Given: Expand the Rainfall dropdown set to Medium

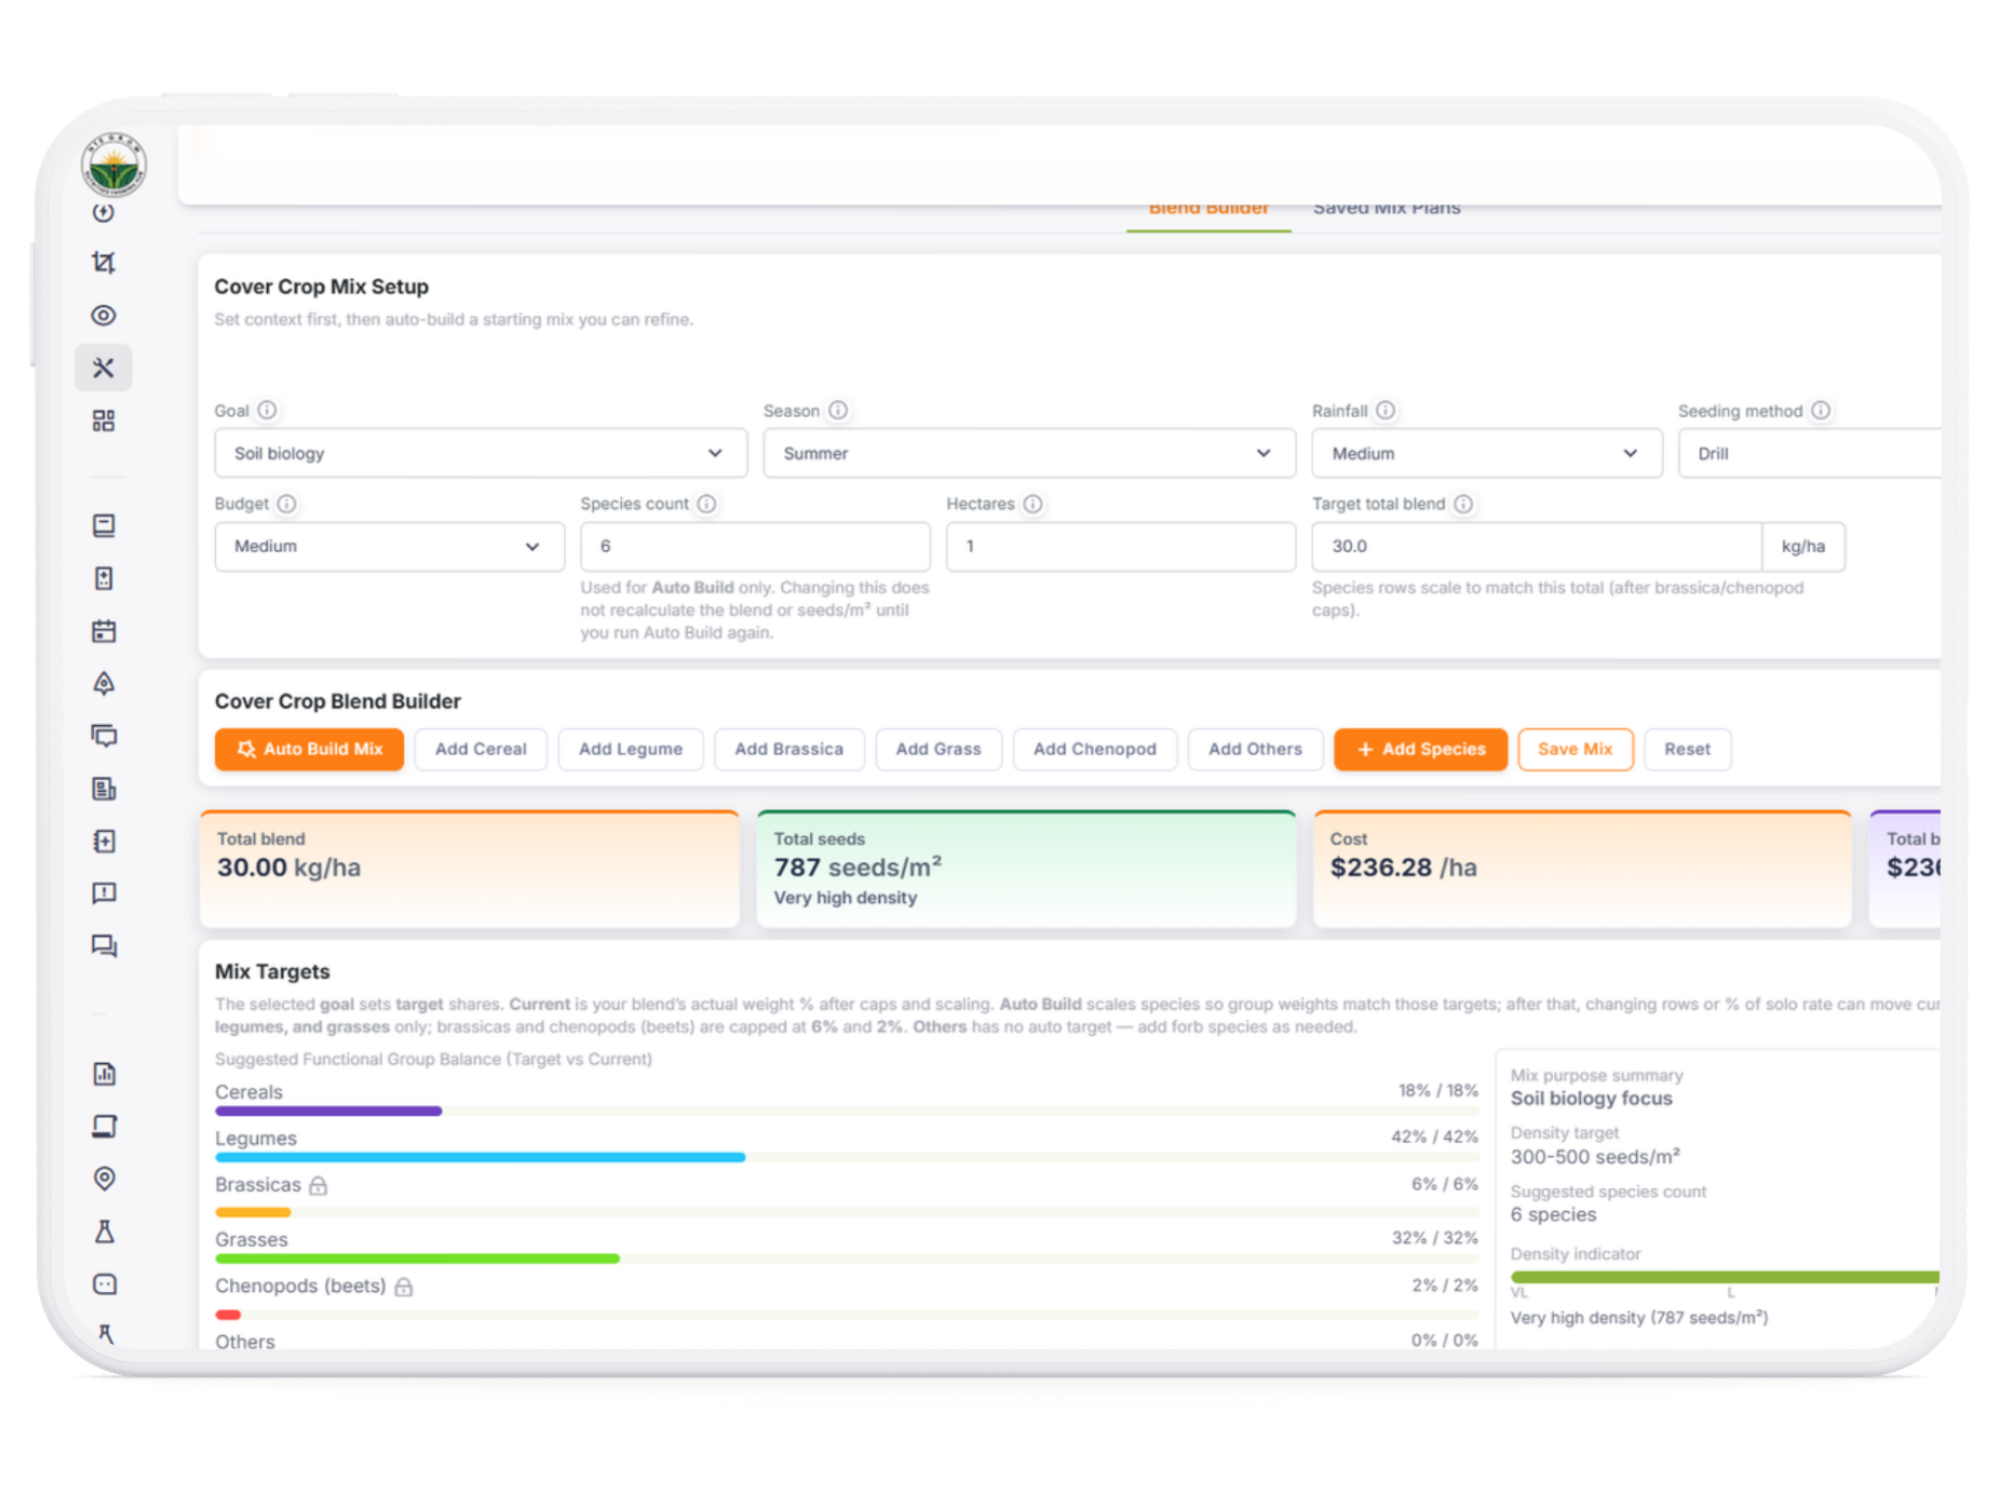Looking at the screenshot, I should click(1487, 453).
